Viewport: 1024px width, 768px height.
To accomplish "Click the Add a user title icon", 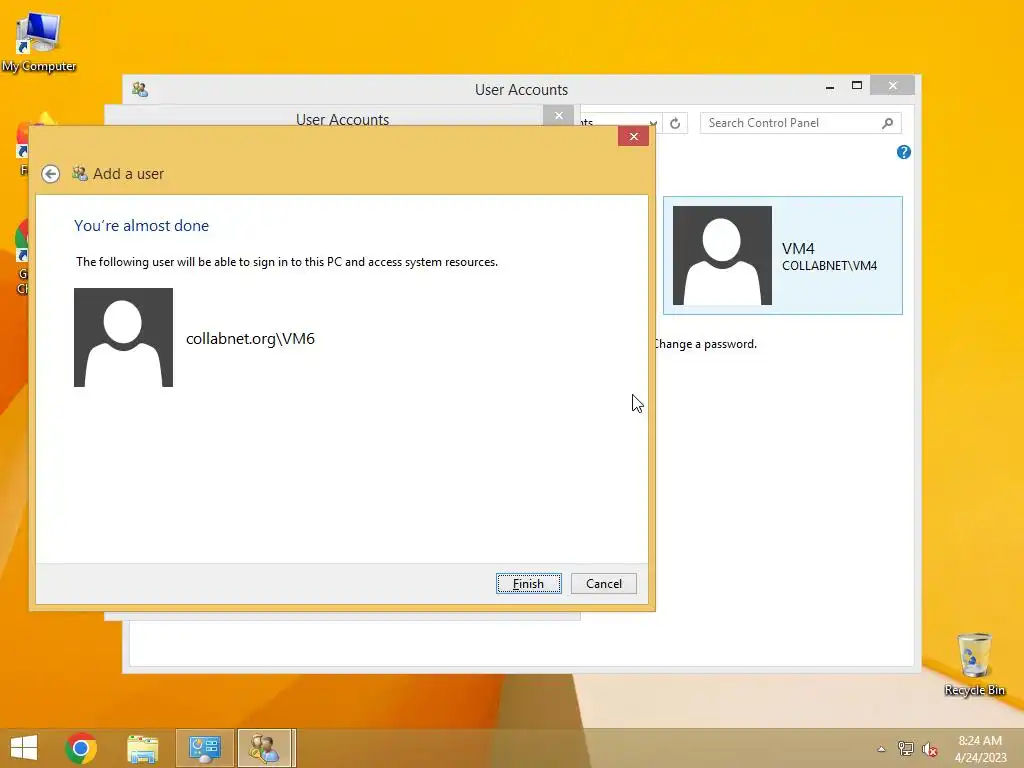I will 80,174.
